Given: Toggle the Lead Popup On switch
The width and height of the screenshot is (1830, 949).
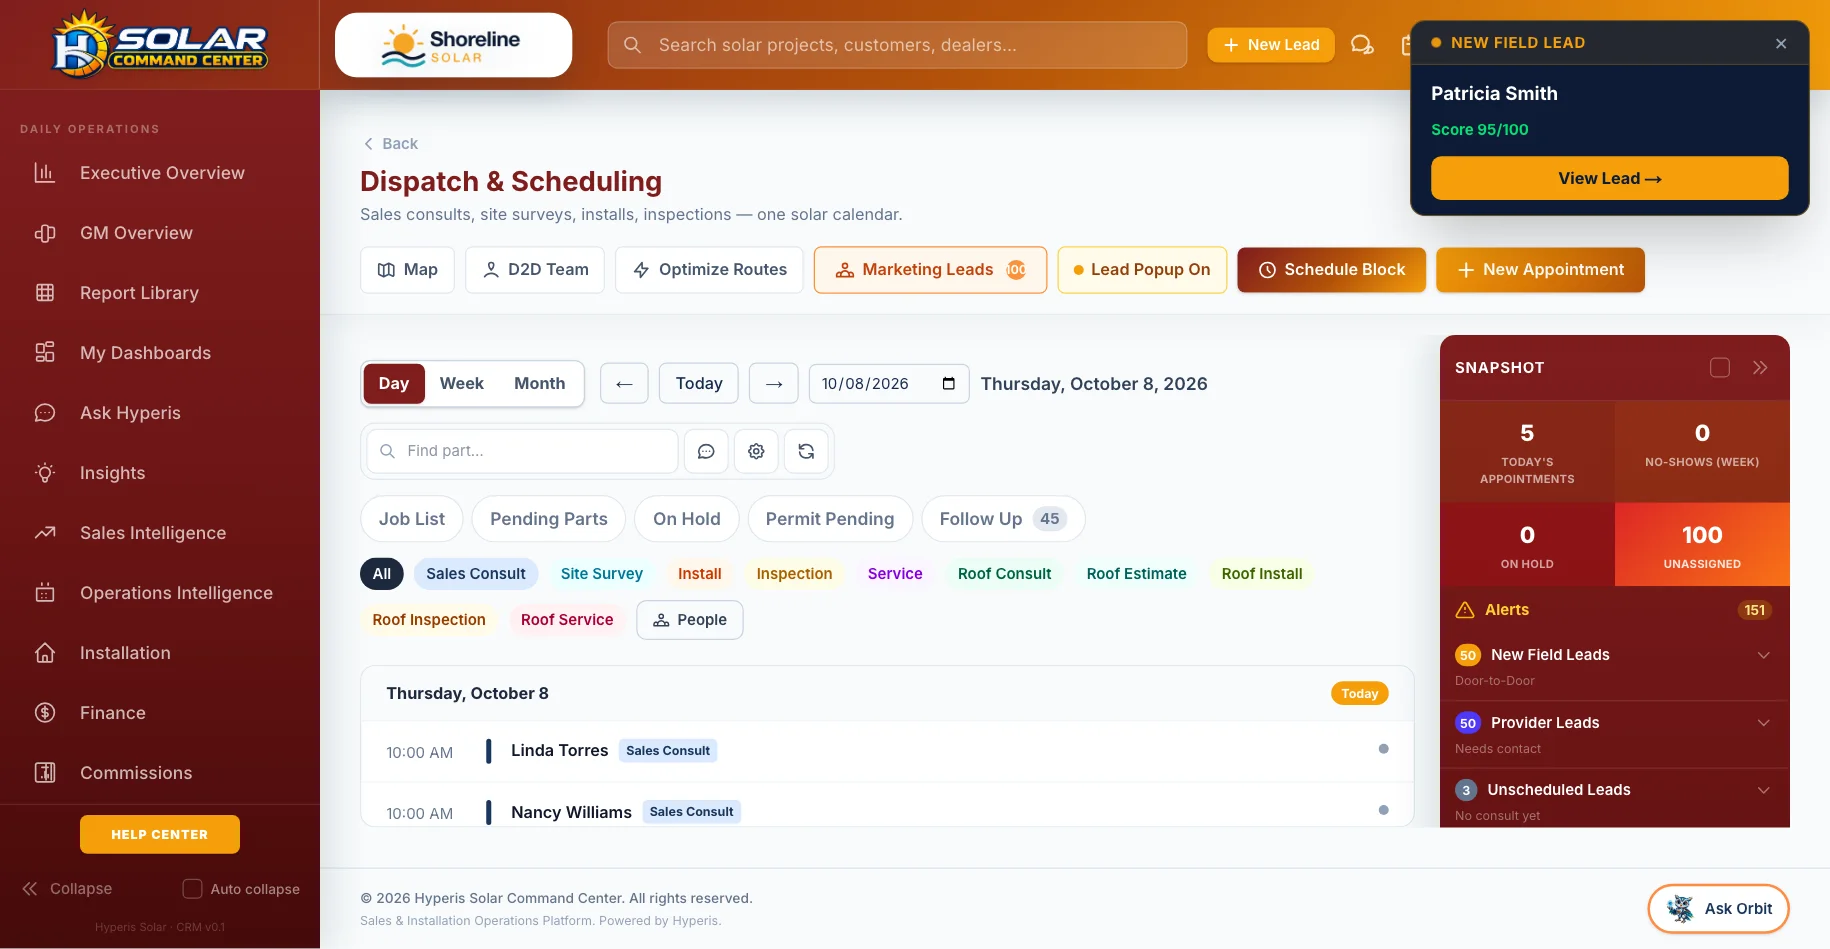Looking at the screenshot, I should [1142, 270].
